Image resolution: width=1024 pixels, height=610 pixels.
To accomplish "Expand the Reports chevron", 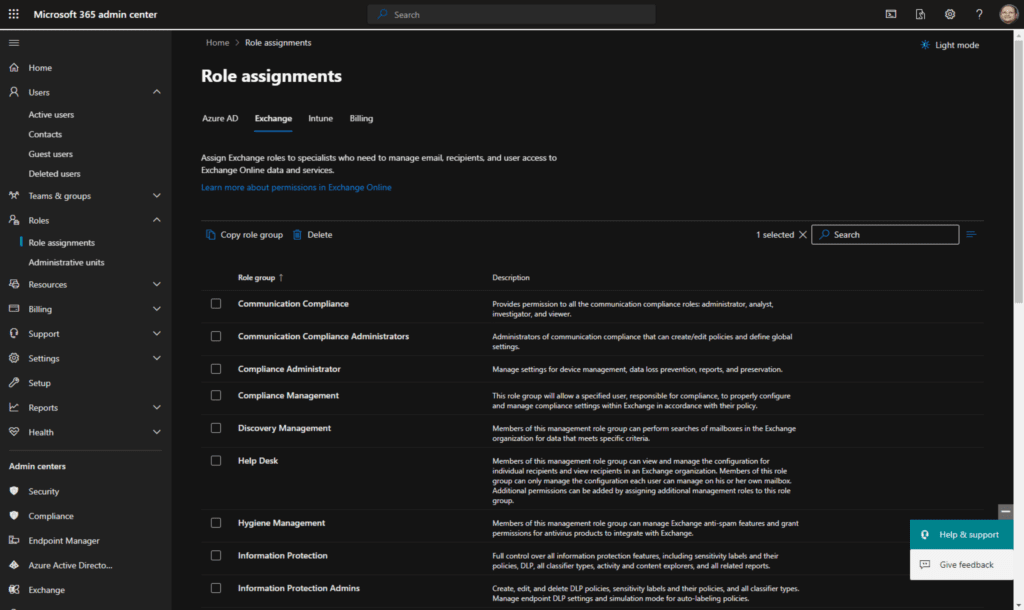I will click(x=157, y=408).
